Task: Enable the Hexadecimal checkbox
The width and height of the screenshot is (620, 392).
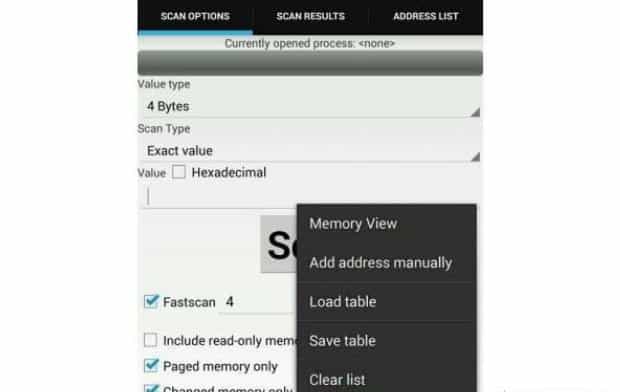Action: coord(179,172)
